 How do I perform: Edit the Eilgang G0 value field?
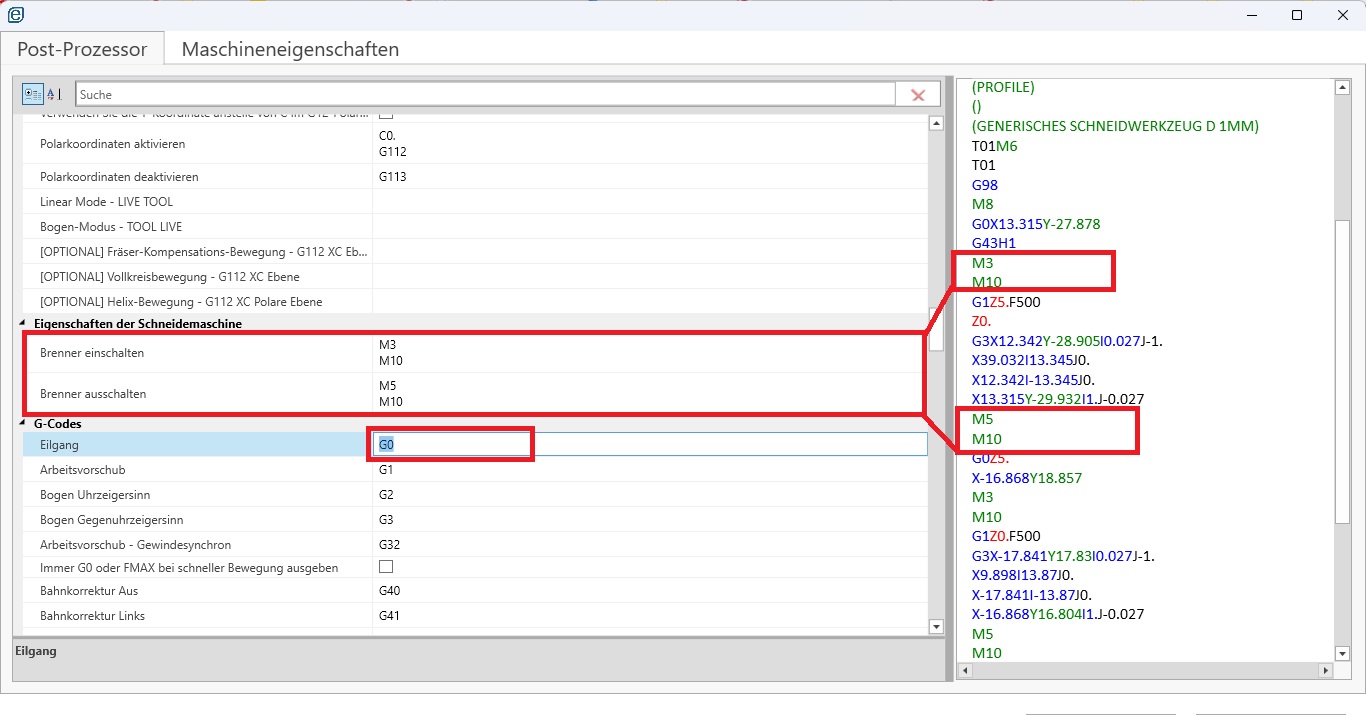(x=650, y=444)
